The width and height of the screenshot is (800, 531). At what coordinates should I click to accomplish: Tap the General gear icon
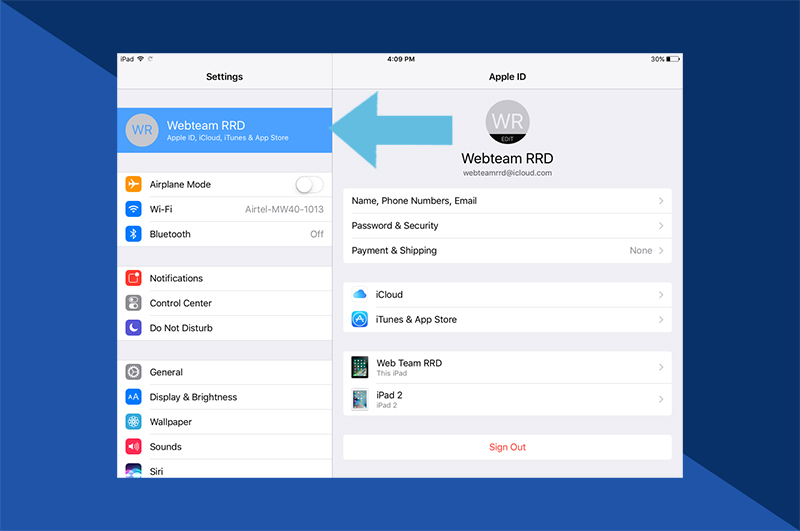133,372
